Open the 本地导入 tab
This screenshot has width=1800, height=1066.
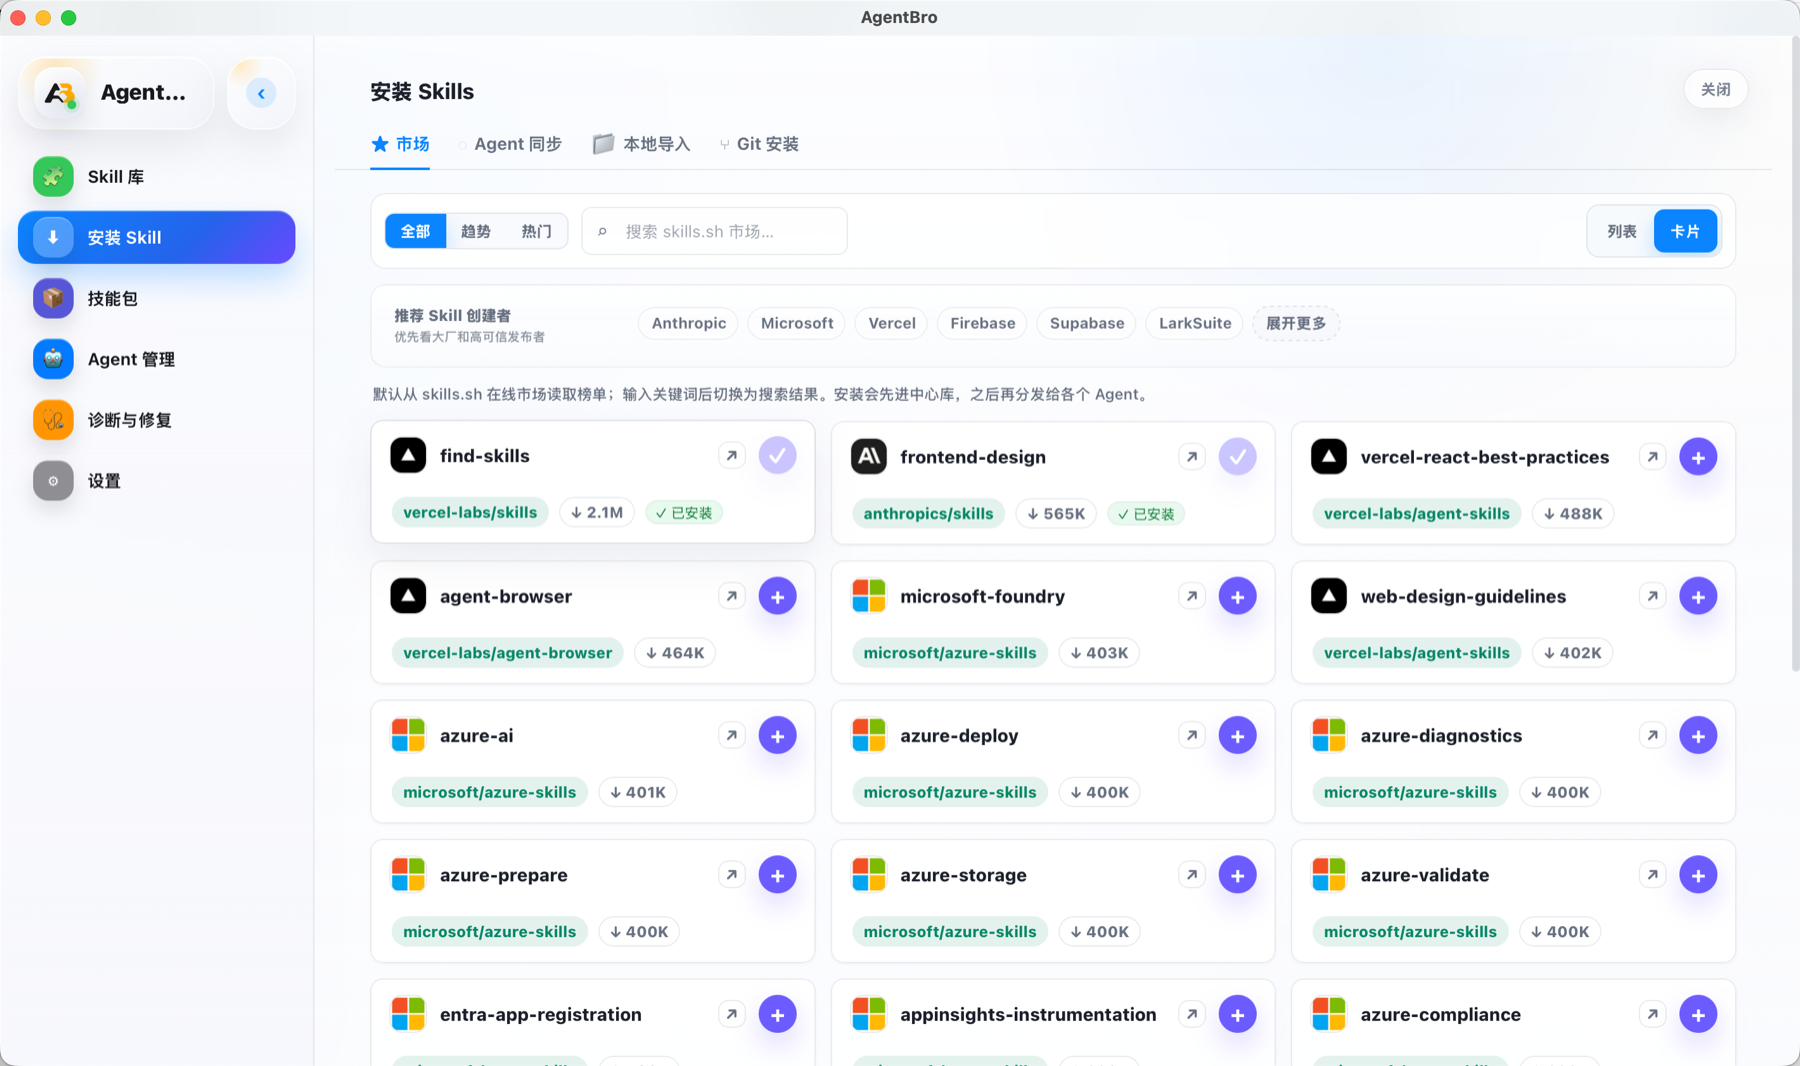(641, 144)
